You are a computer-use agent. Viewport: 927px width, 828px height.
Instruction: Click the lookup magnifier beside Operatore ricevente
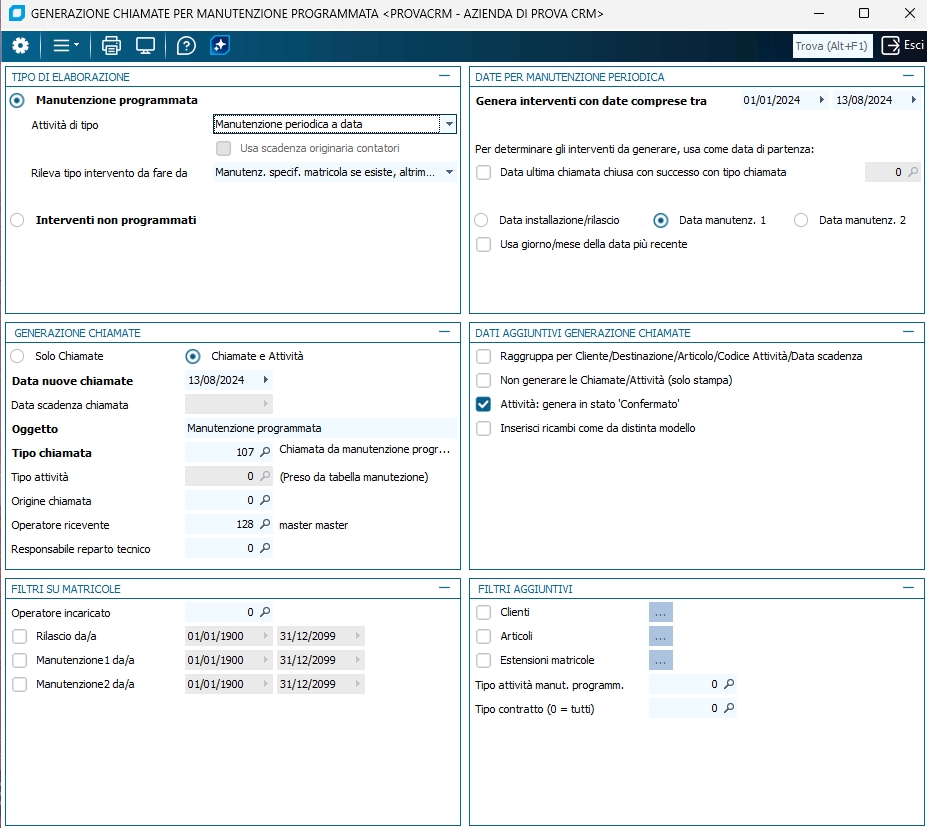tap(265, 524)
